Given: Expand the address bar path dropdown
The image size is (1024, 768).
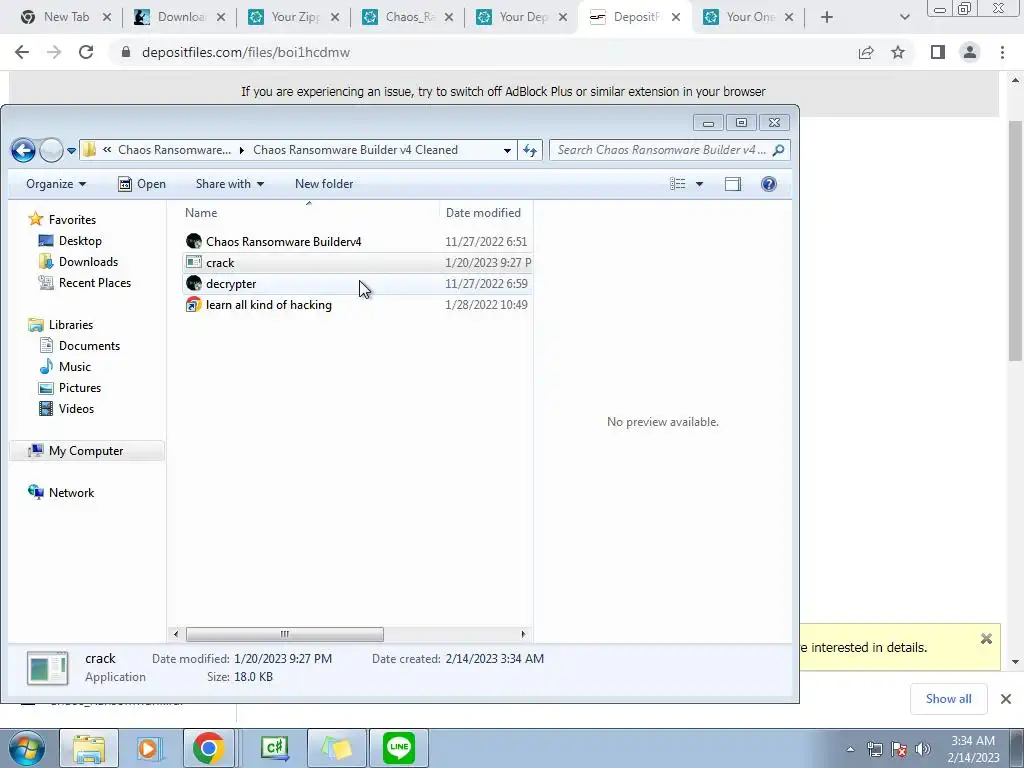Looking at the screenshot, I should pos(507,150).
